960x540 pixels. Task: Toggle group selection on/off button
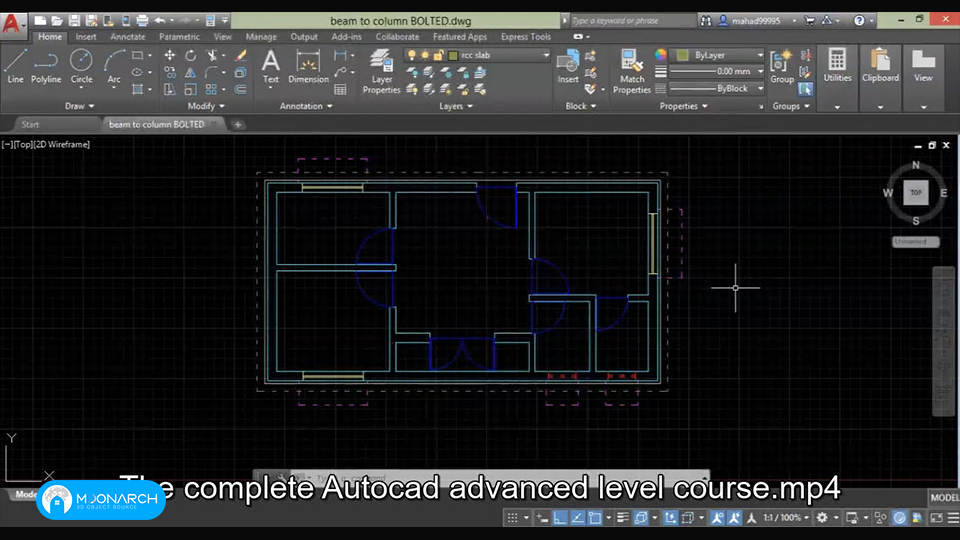[805, 89]
